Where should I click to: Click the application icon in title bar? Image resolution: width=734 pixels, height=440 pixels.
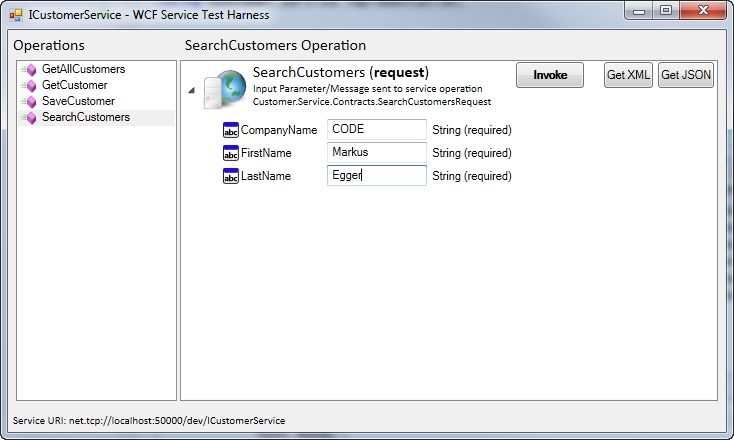tap(15, 16)
